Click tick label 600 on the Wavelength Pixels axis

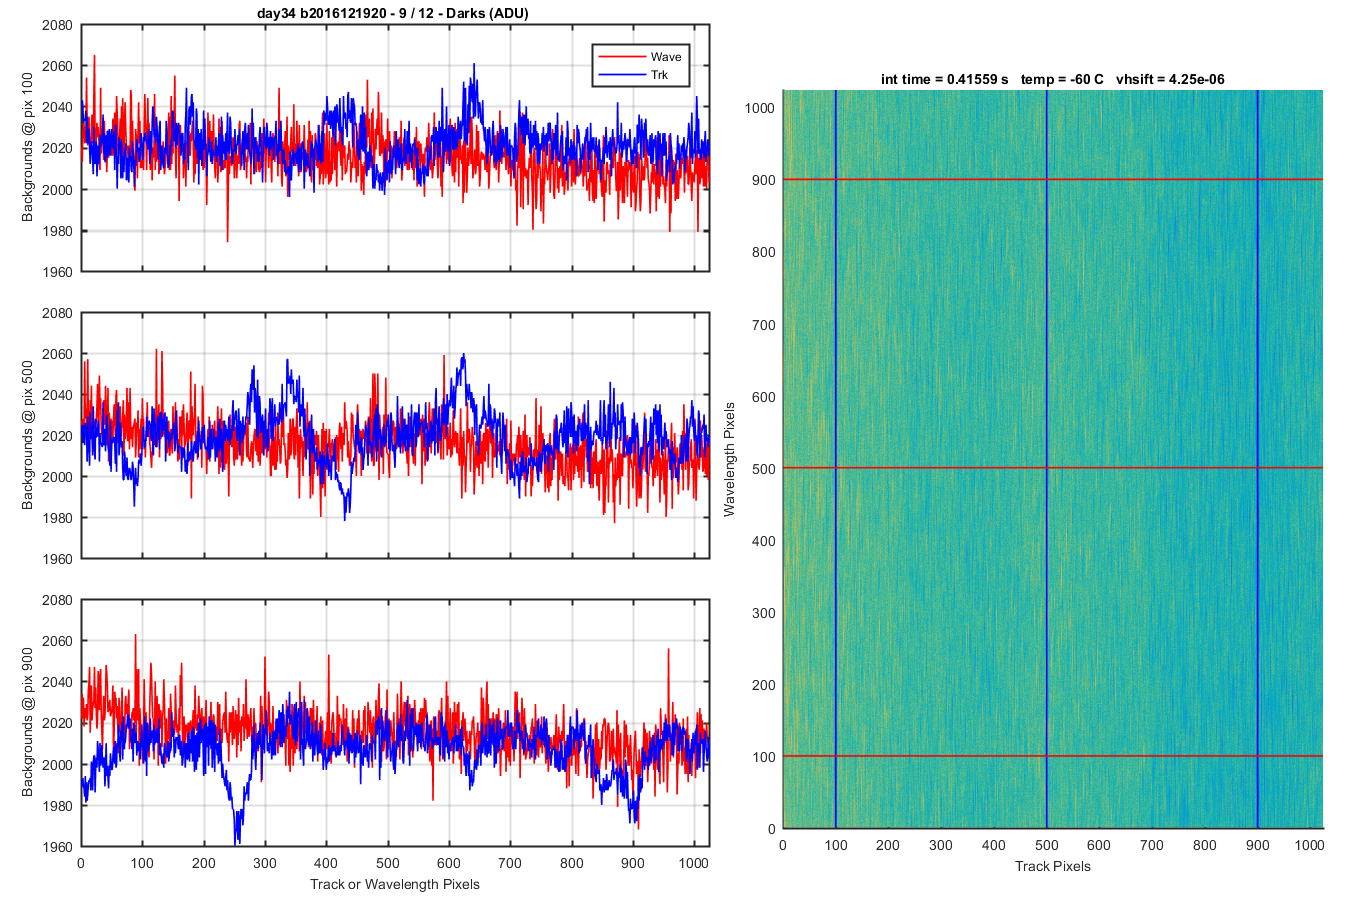764,397
